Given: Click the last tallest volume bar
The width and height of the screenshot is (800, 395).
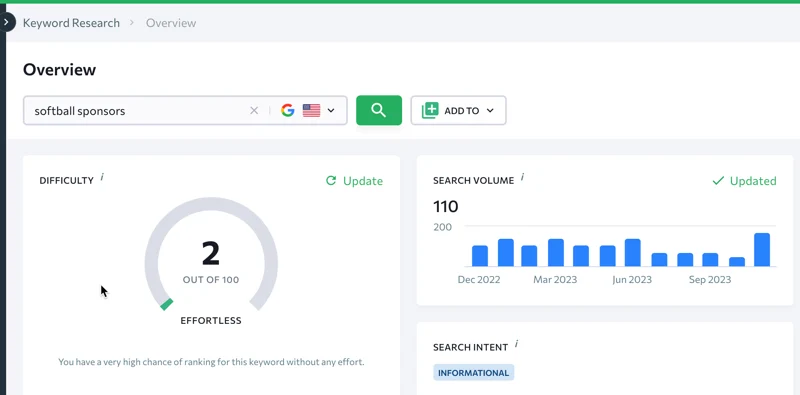Looking at the screenshot, I should [762, 250].
